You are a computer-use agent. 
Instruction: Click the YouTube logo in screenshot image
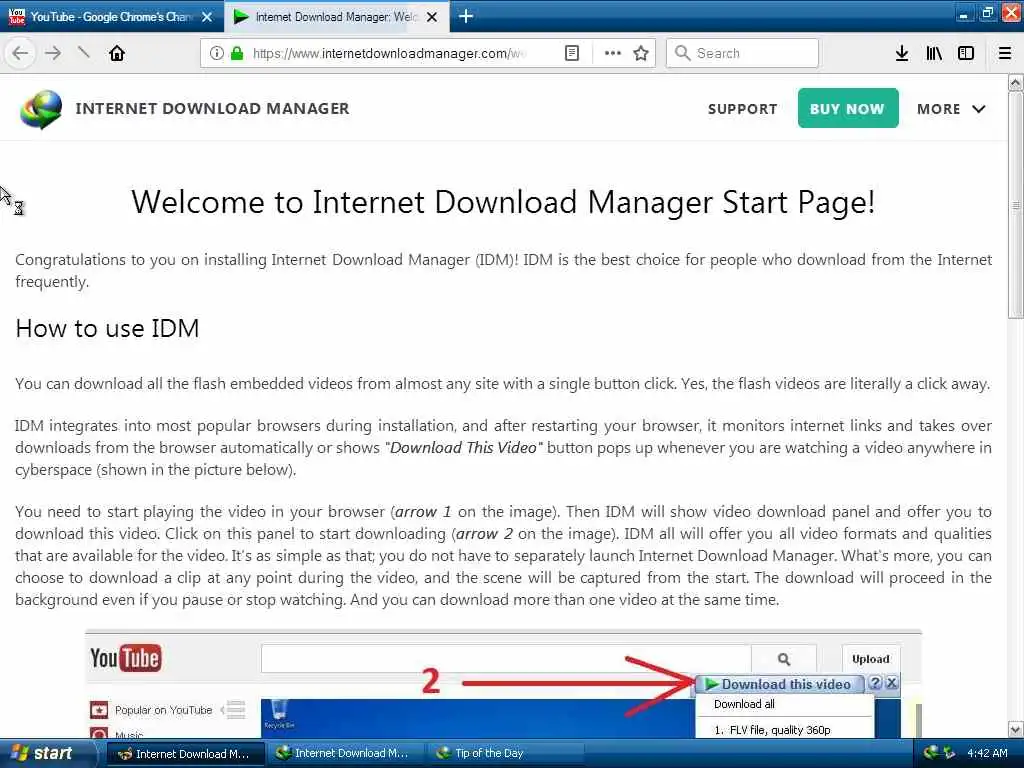[125, 658]
